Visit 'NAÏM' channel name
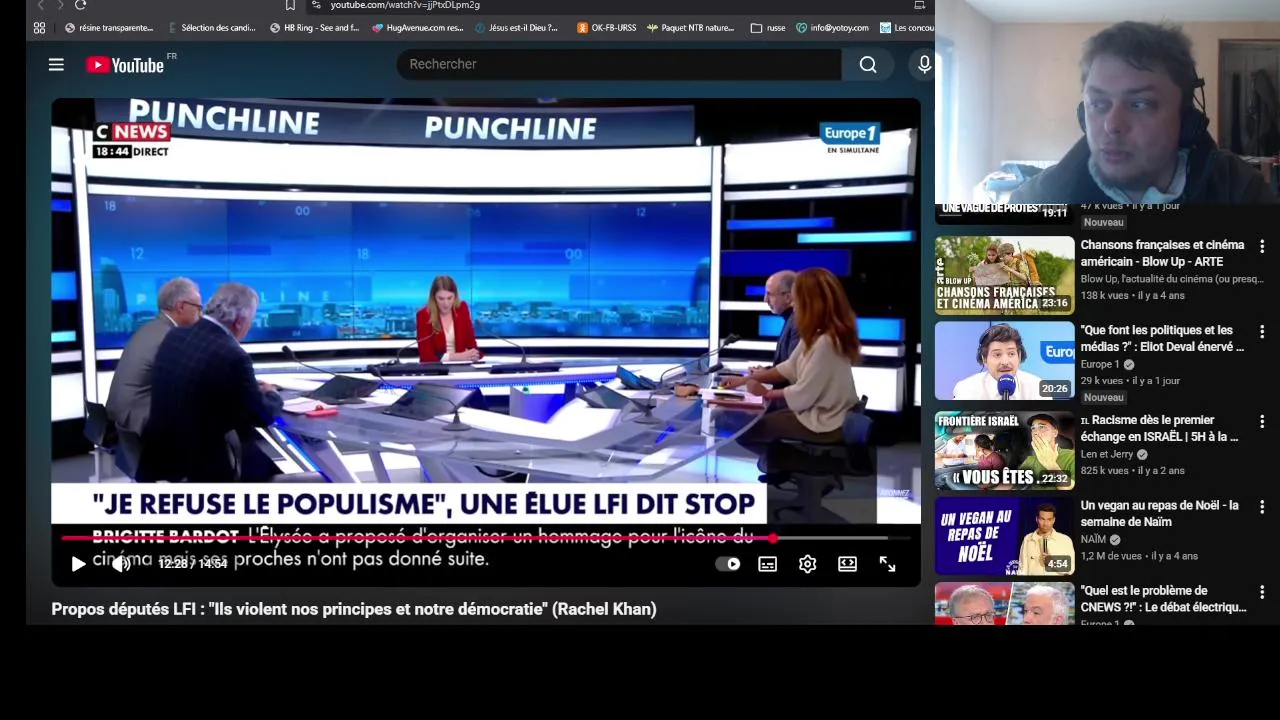The height and width of the screenshot is (720, 1280). [1093, 539]
